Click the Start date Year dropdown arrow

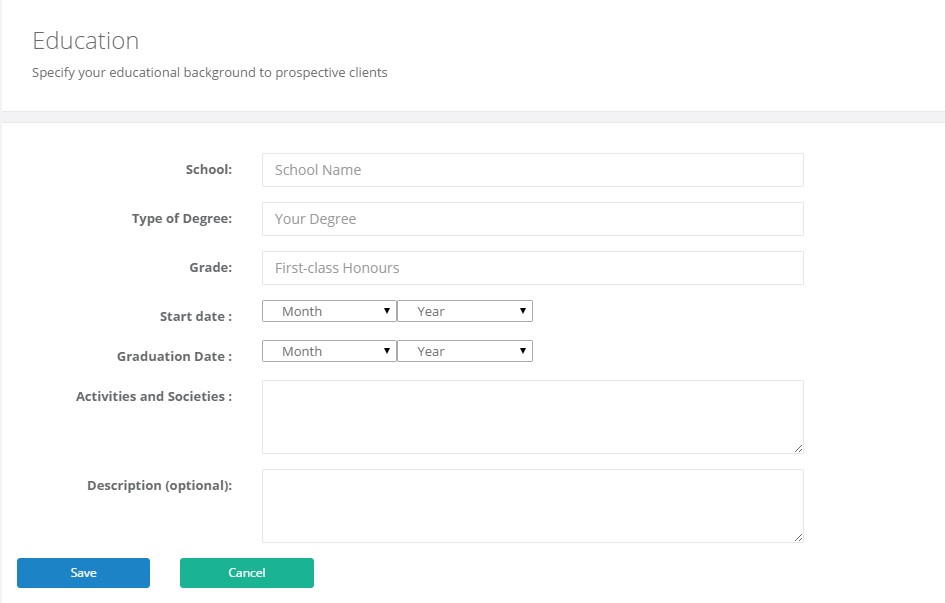523,311
